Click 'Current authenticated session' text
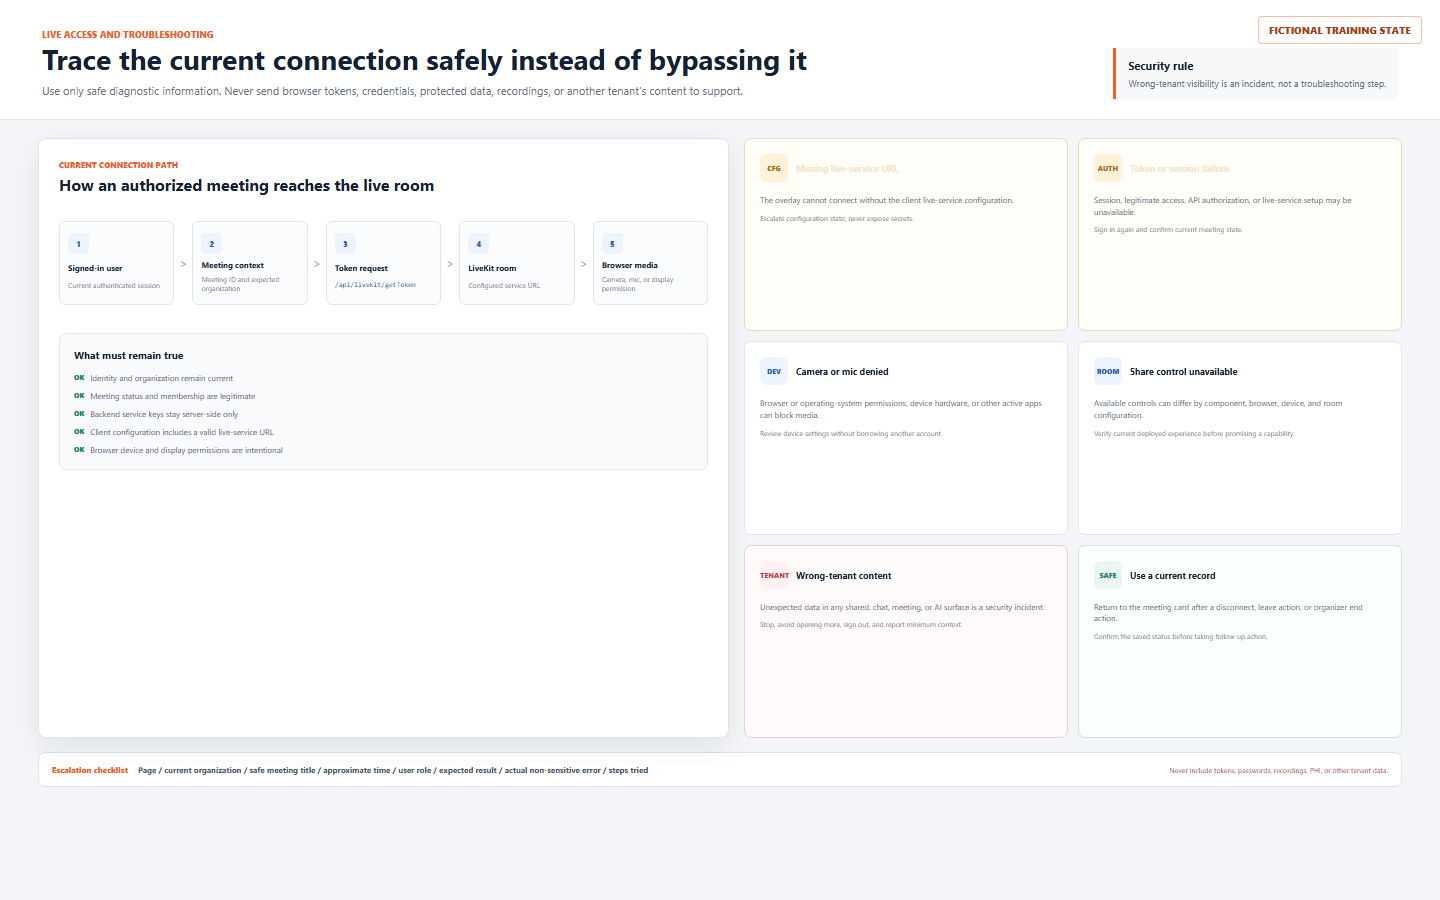Screen dimensions: 1440x900 [x=114, y=286]
